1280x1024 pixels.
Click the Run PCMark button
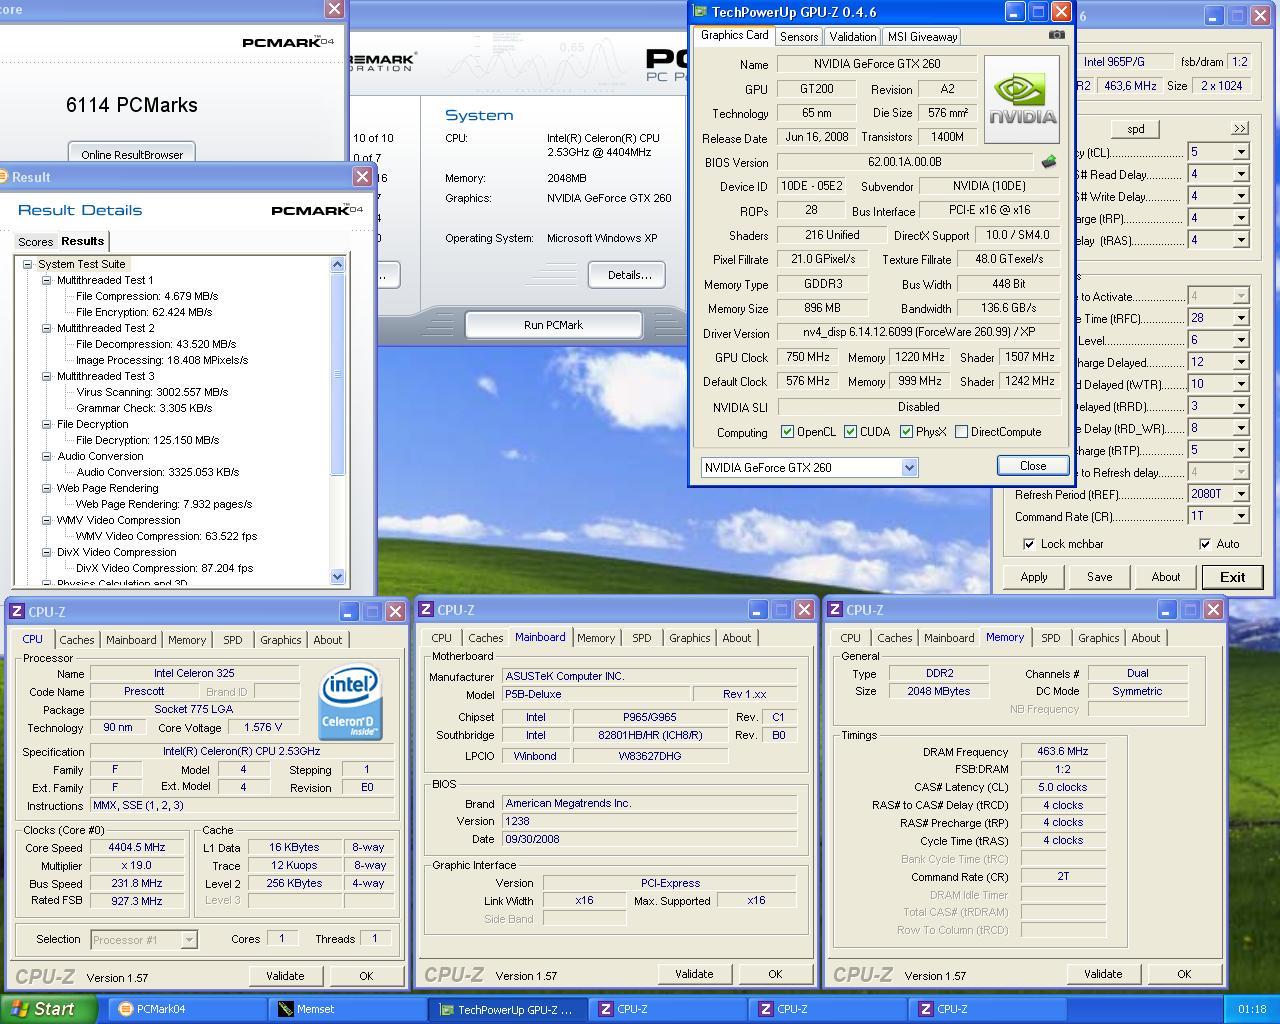[x=553, y=325]
